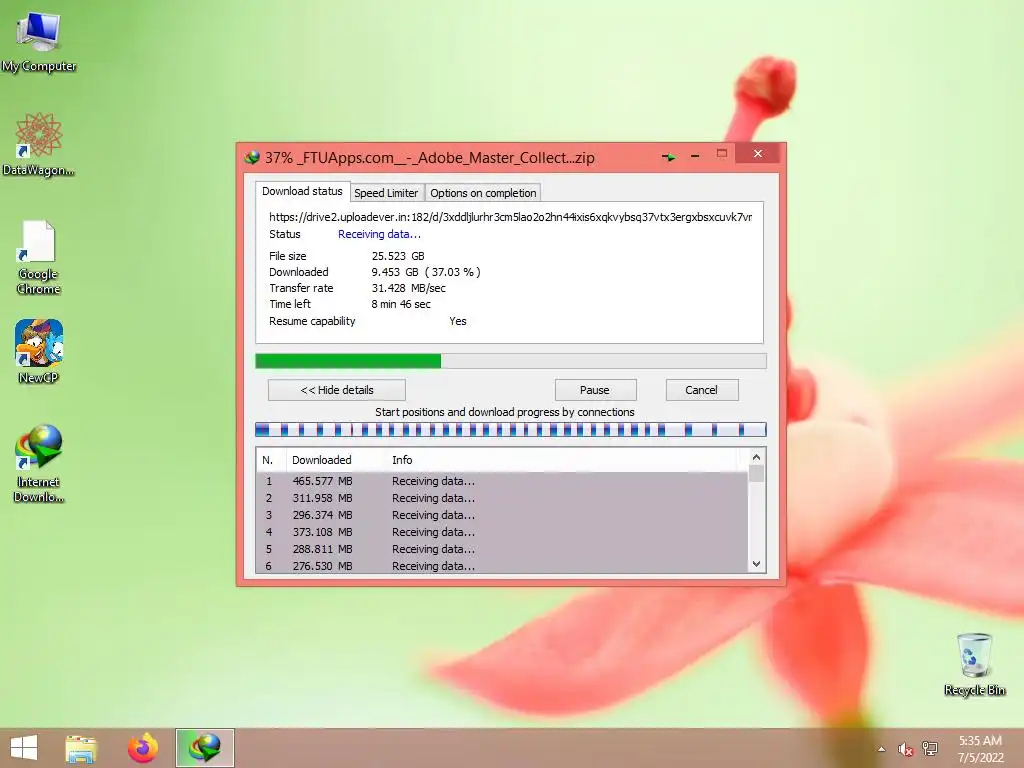Switch to Download status tab
This screenshot has height=768, width=1024.
tap(302, 191)
